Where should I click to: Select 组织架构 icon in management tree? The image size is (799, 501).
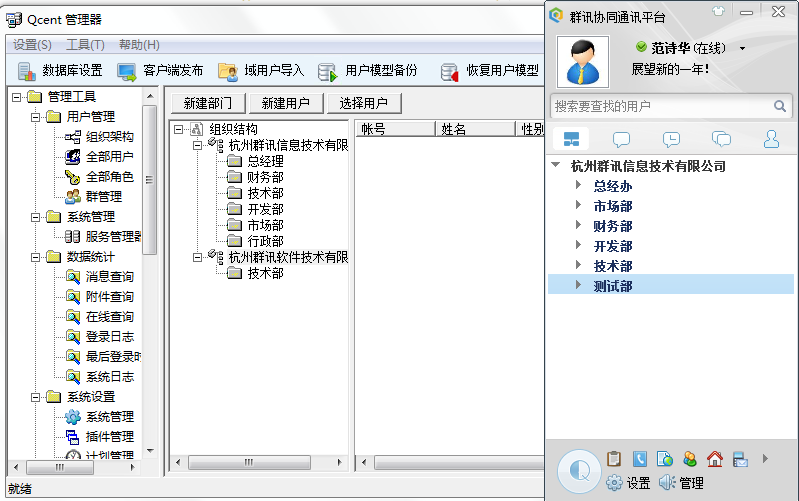point(73,137)
